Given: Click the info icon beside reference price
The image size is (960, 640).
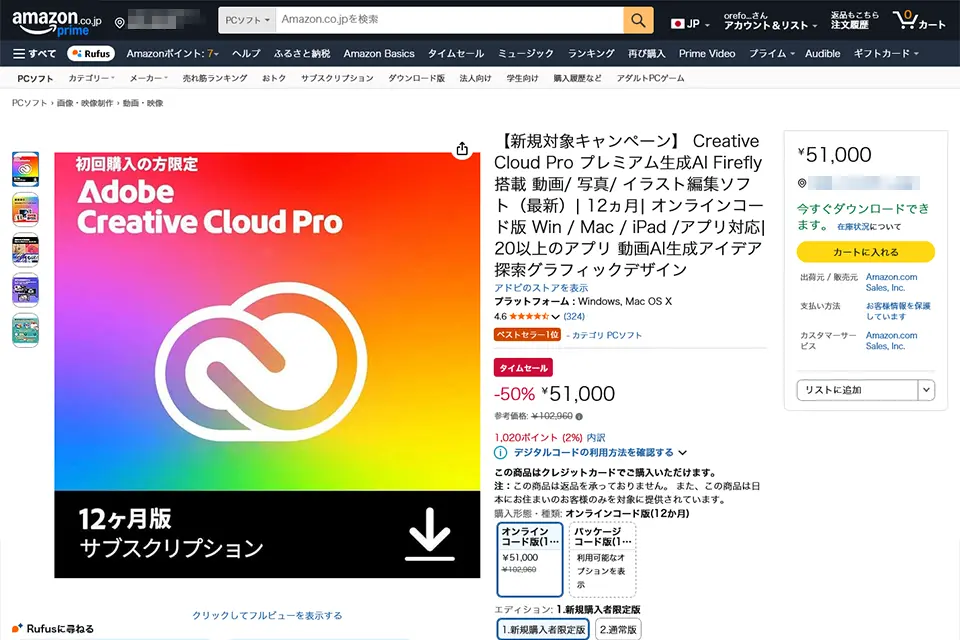Looking at the screenshot, I should [x=579, y=416].
